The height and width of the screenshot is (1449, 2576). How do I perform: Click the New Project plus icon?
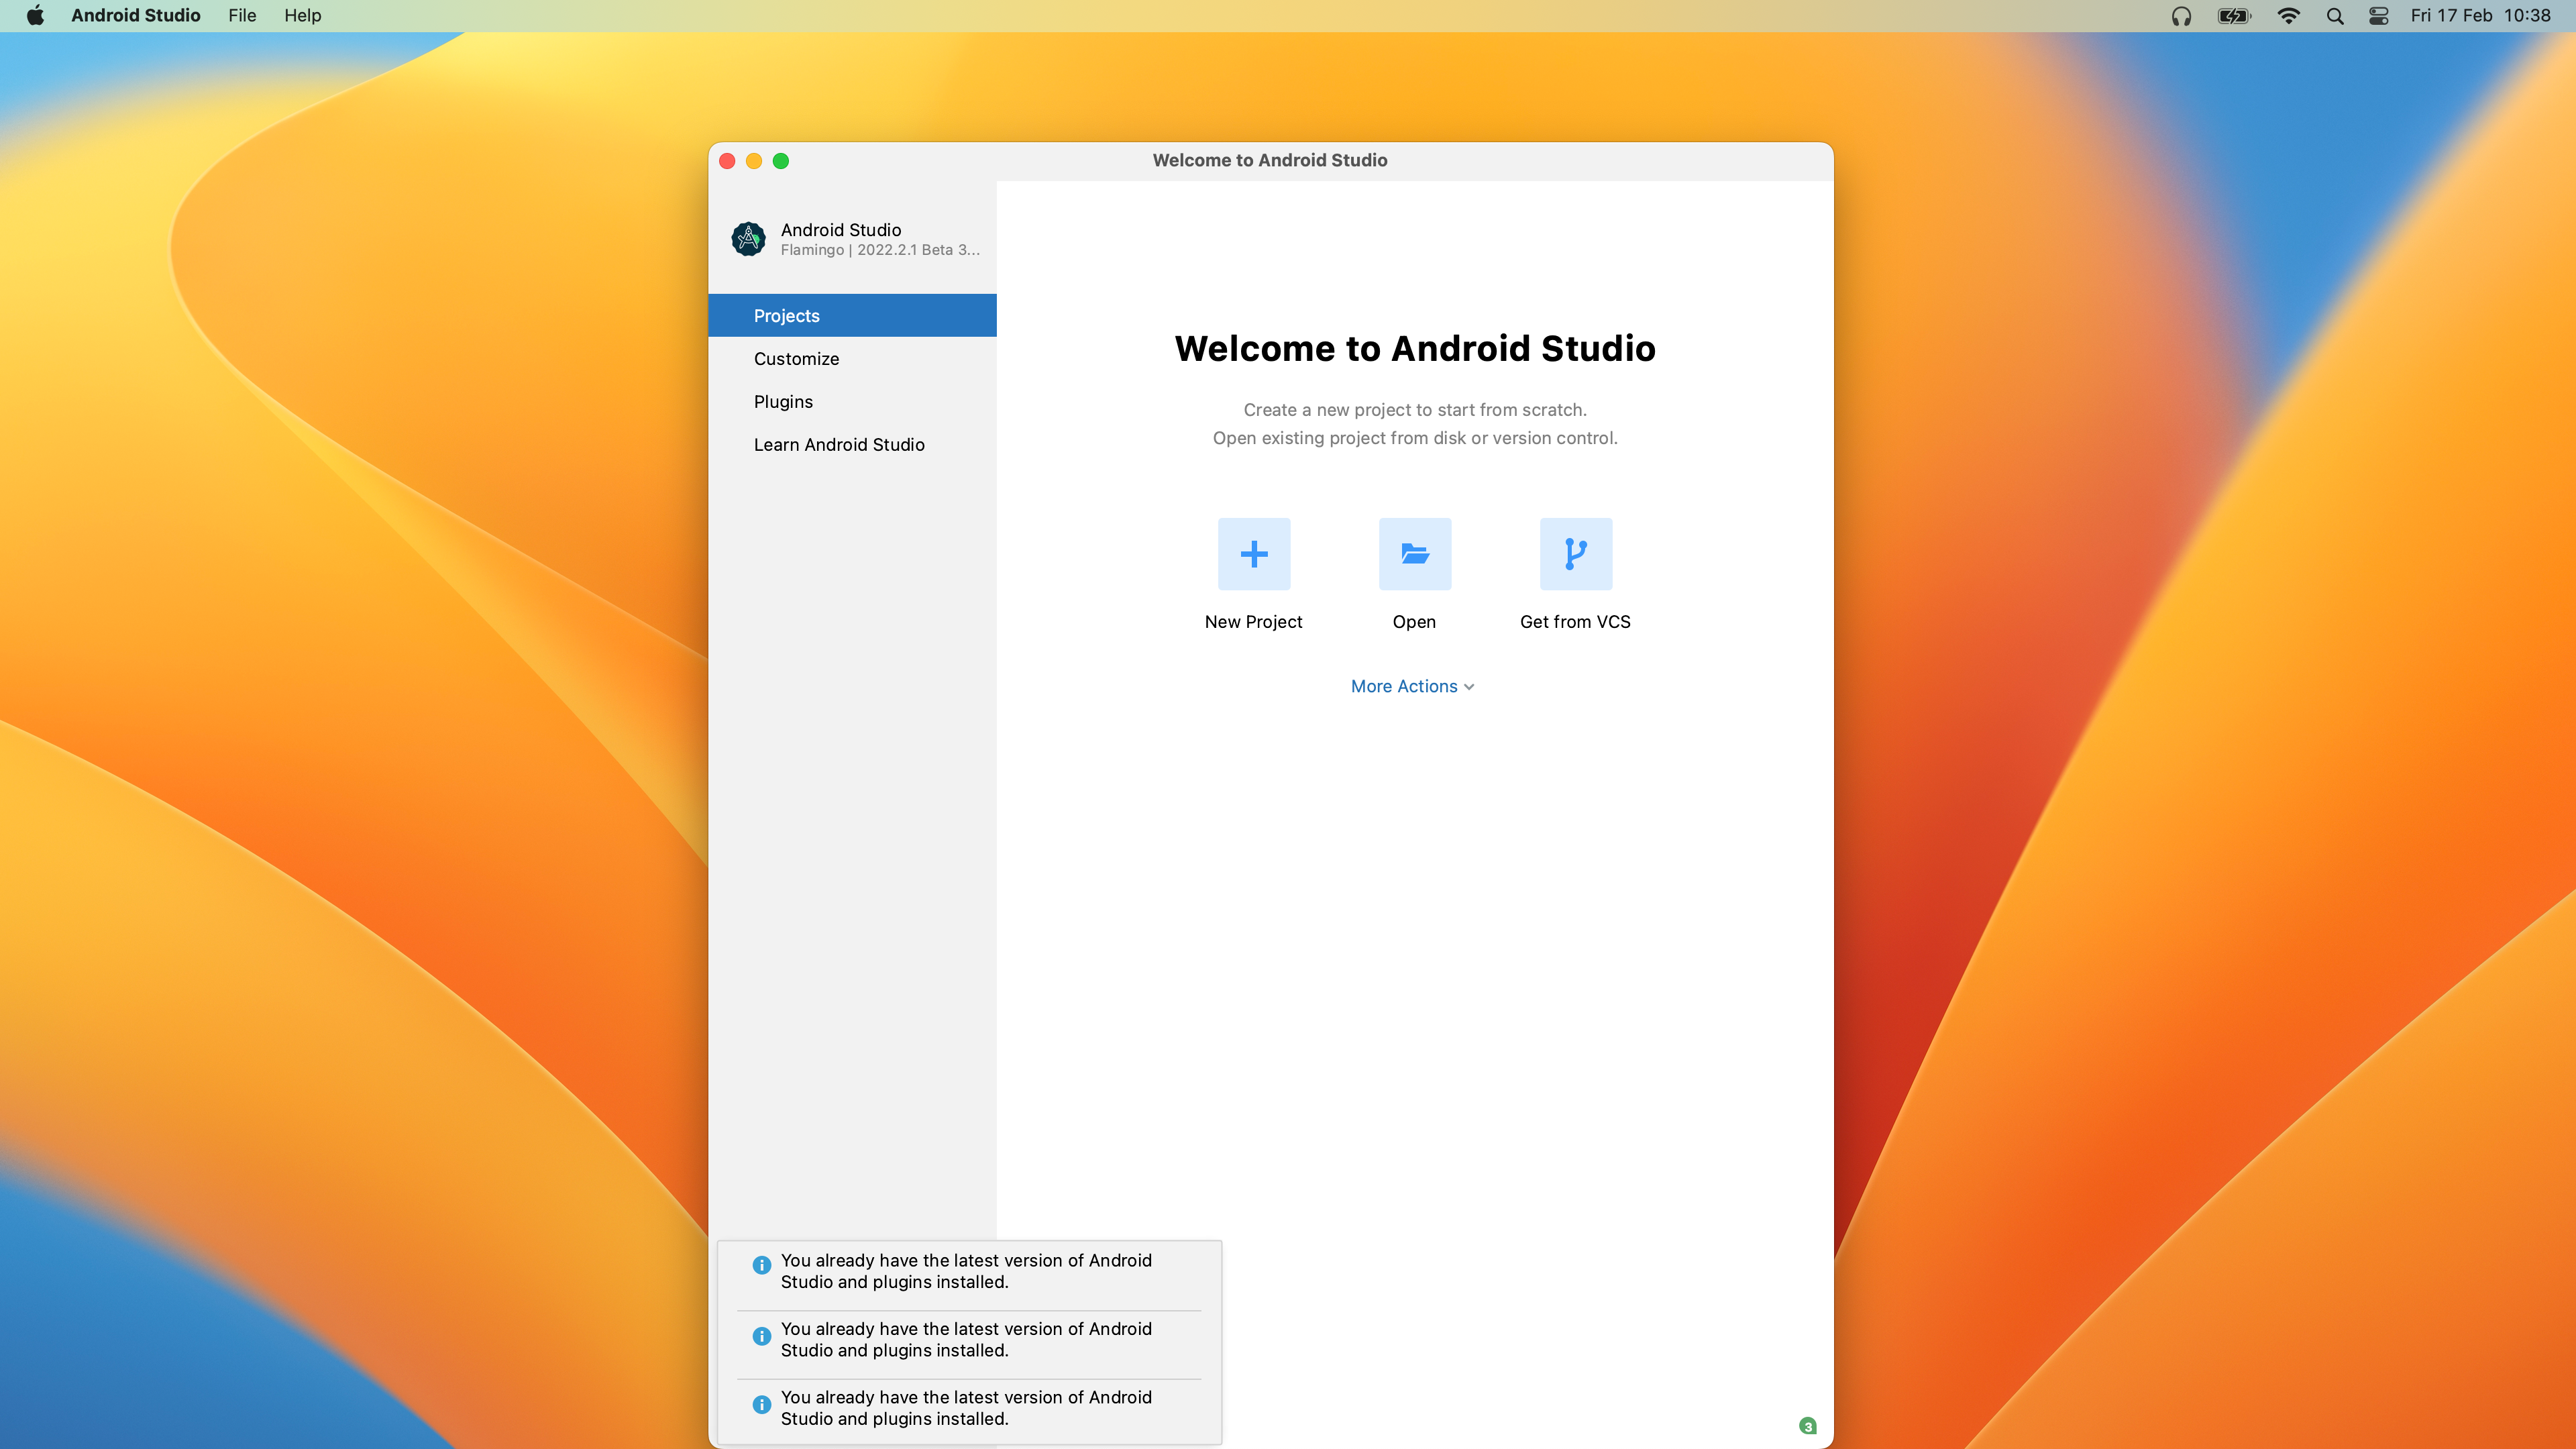click(x=1253, y=554)
